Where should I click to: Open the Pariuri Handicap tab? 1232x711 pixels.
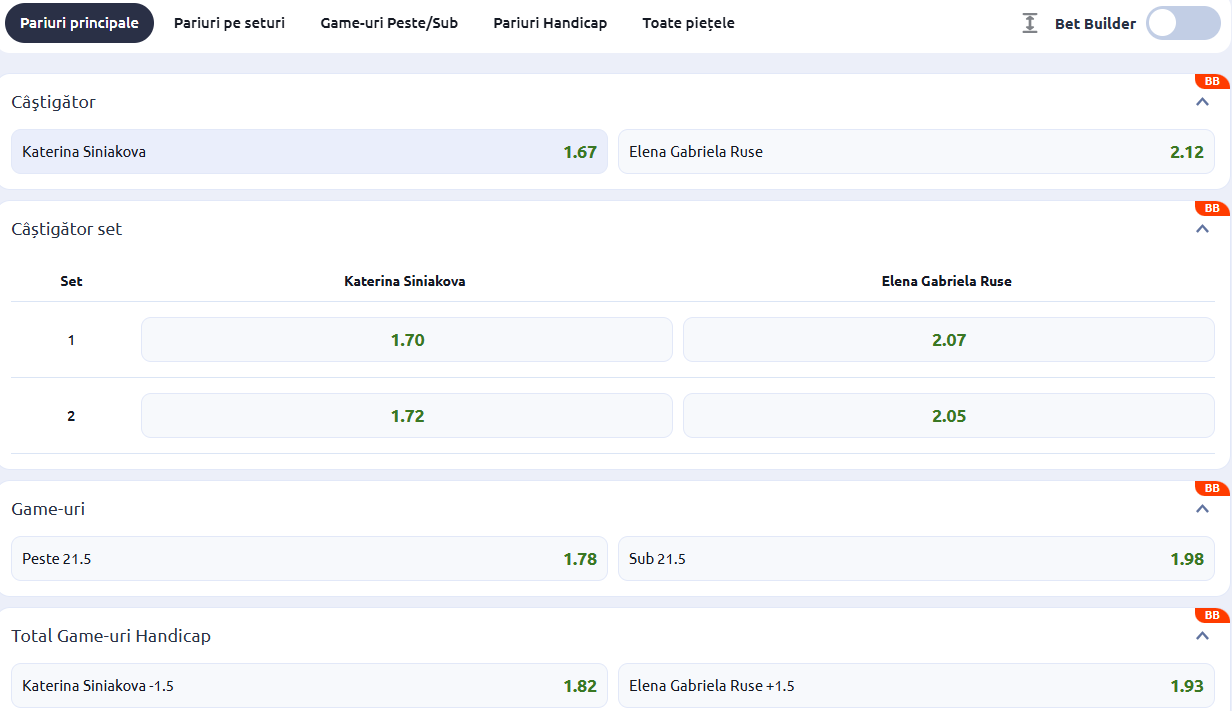[x=550, y=23]
